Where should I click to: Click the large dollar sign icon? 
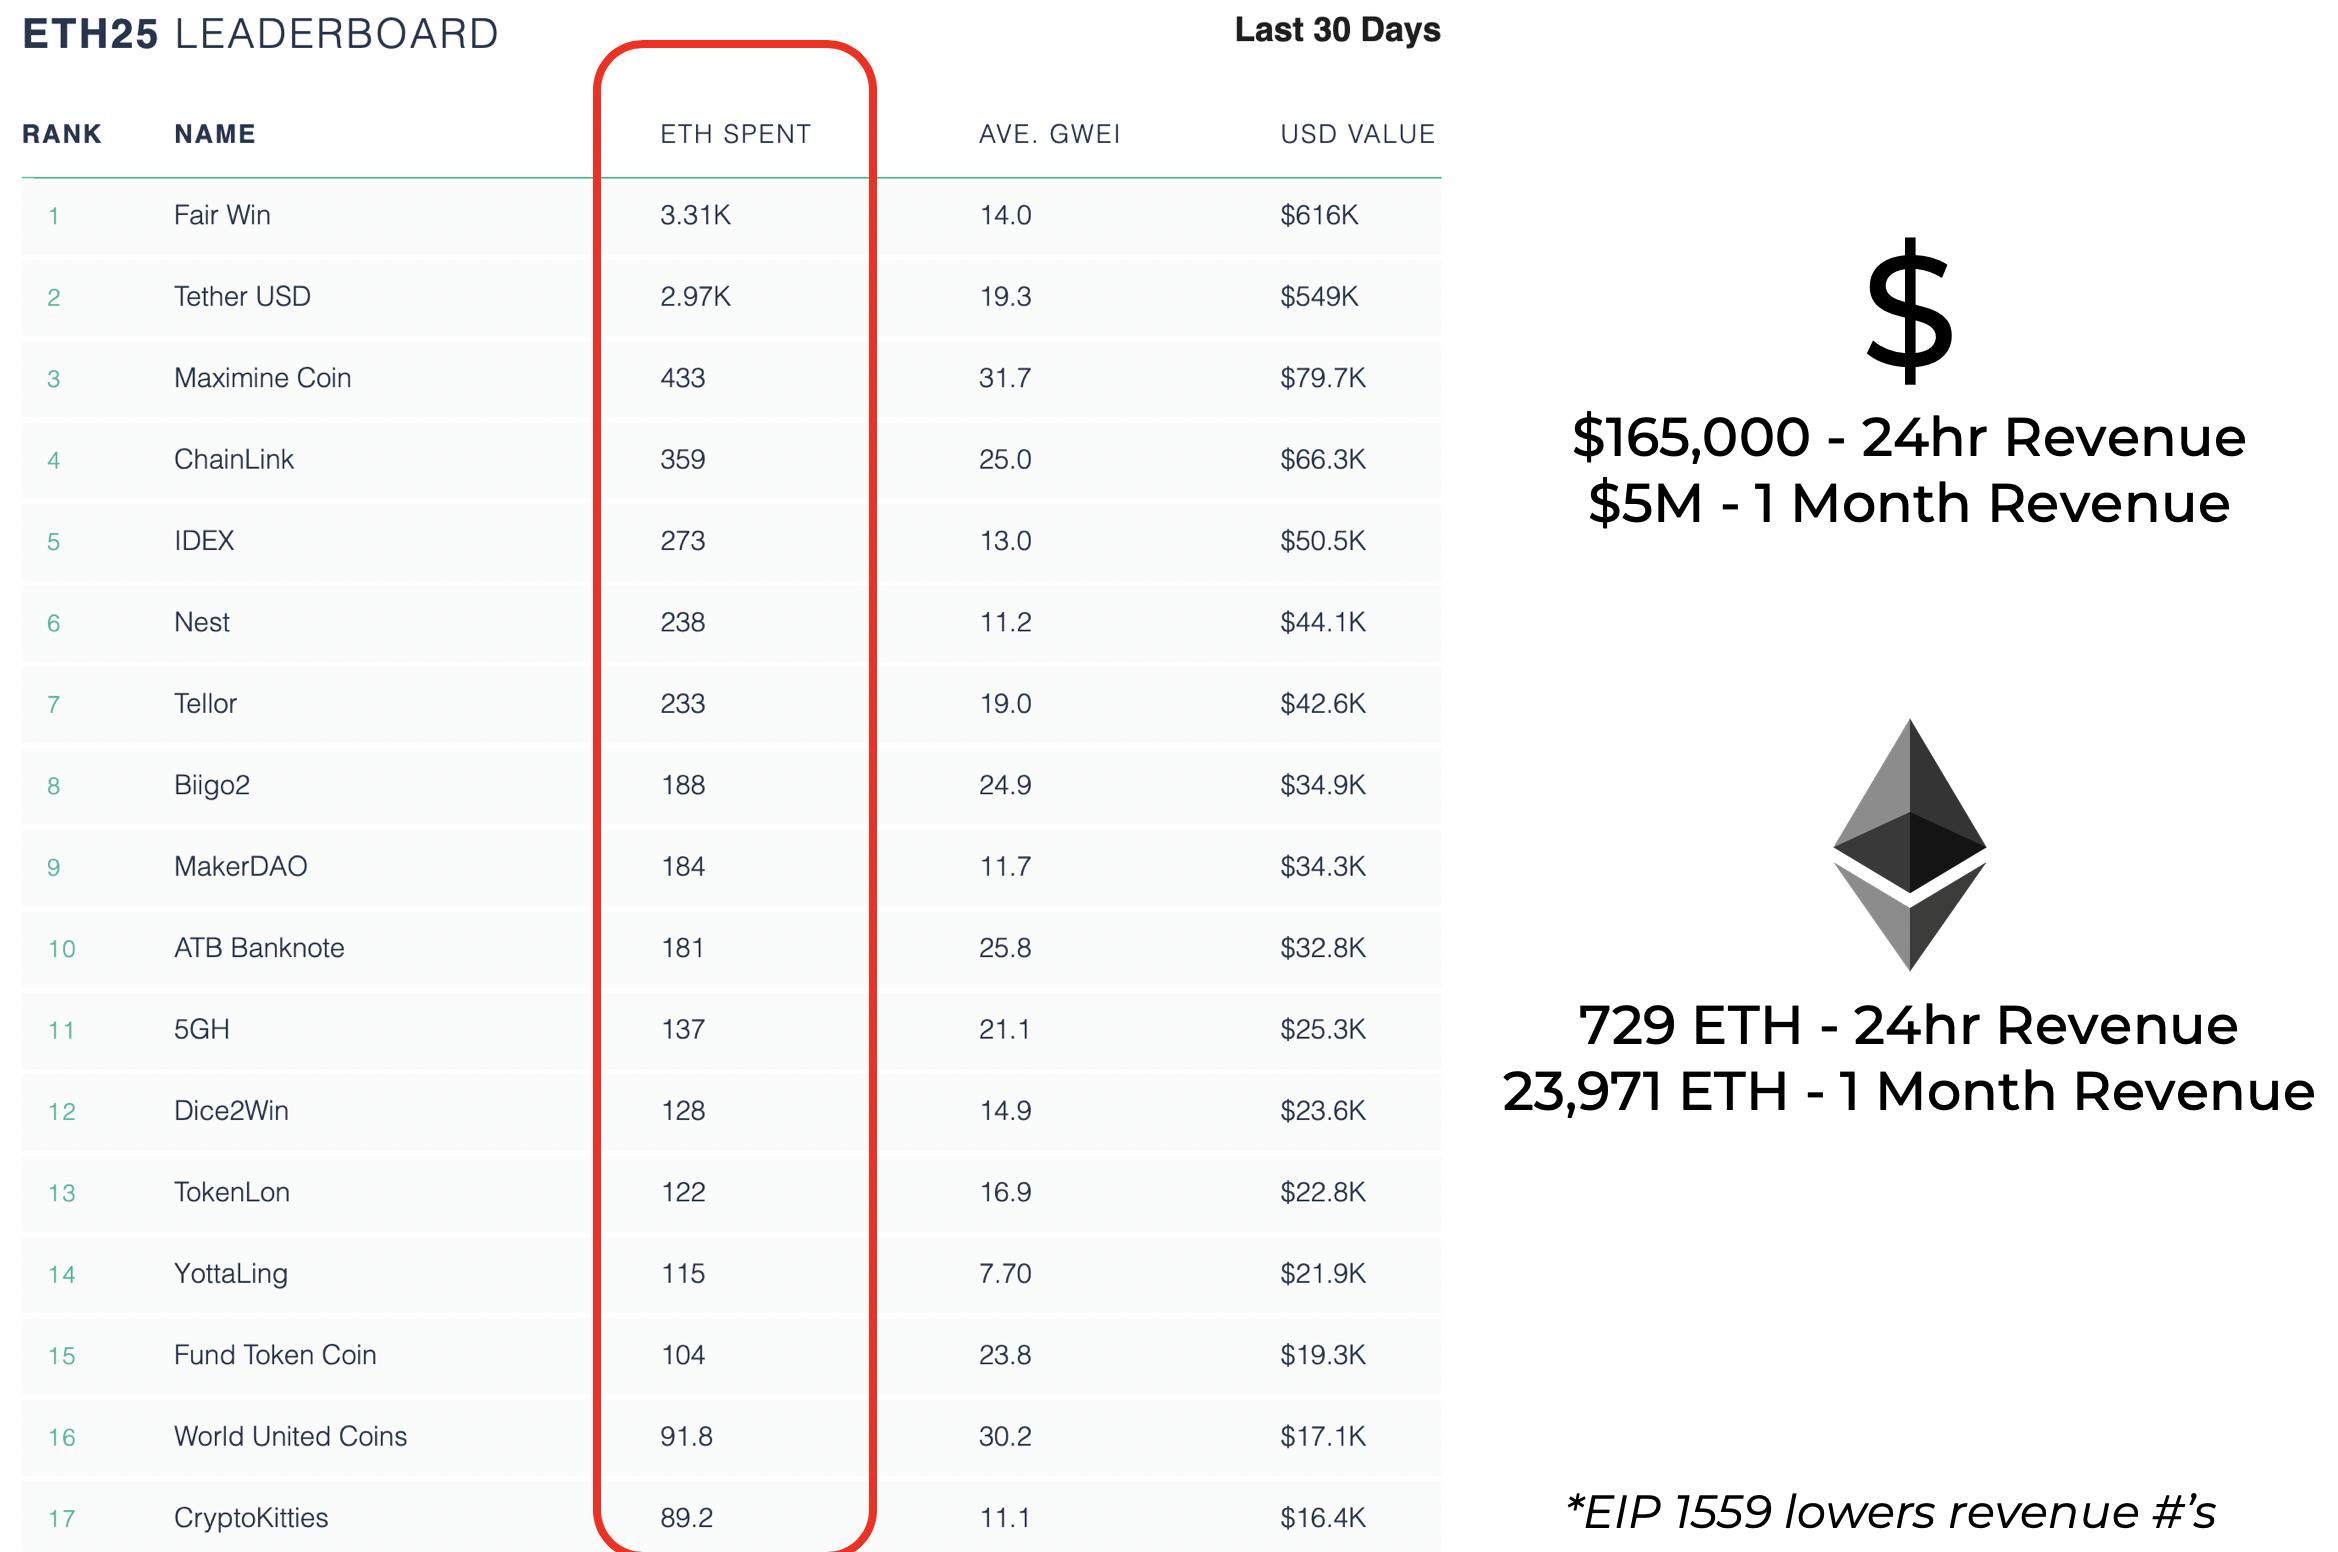click(x=1909, y=311)
